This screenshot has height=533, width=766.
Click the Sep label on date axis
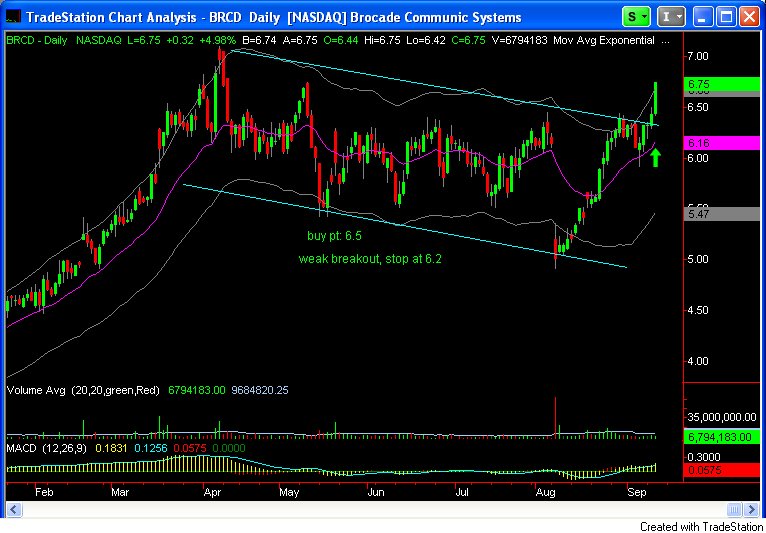636,492
